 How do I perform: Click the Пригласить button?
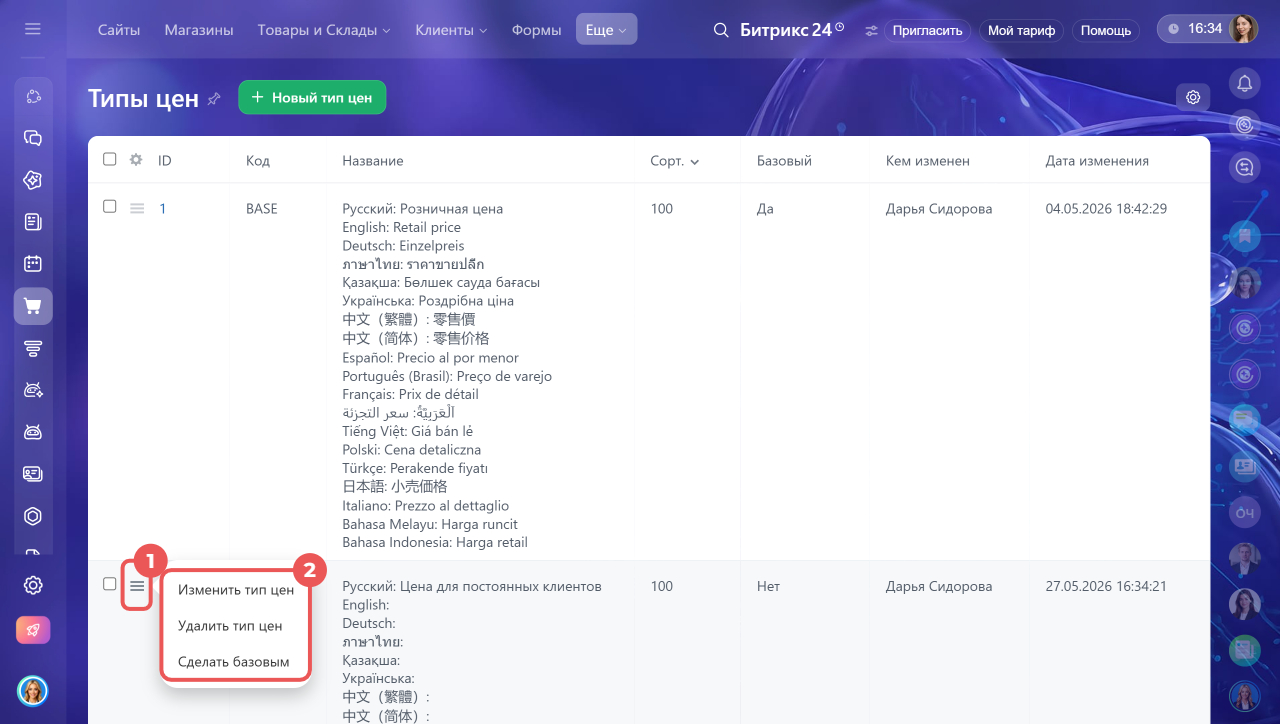point(927,30)
